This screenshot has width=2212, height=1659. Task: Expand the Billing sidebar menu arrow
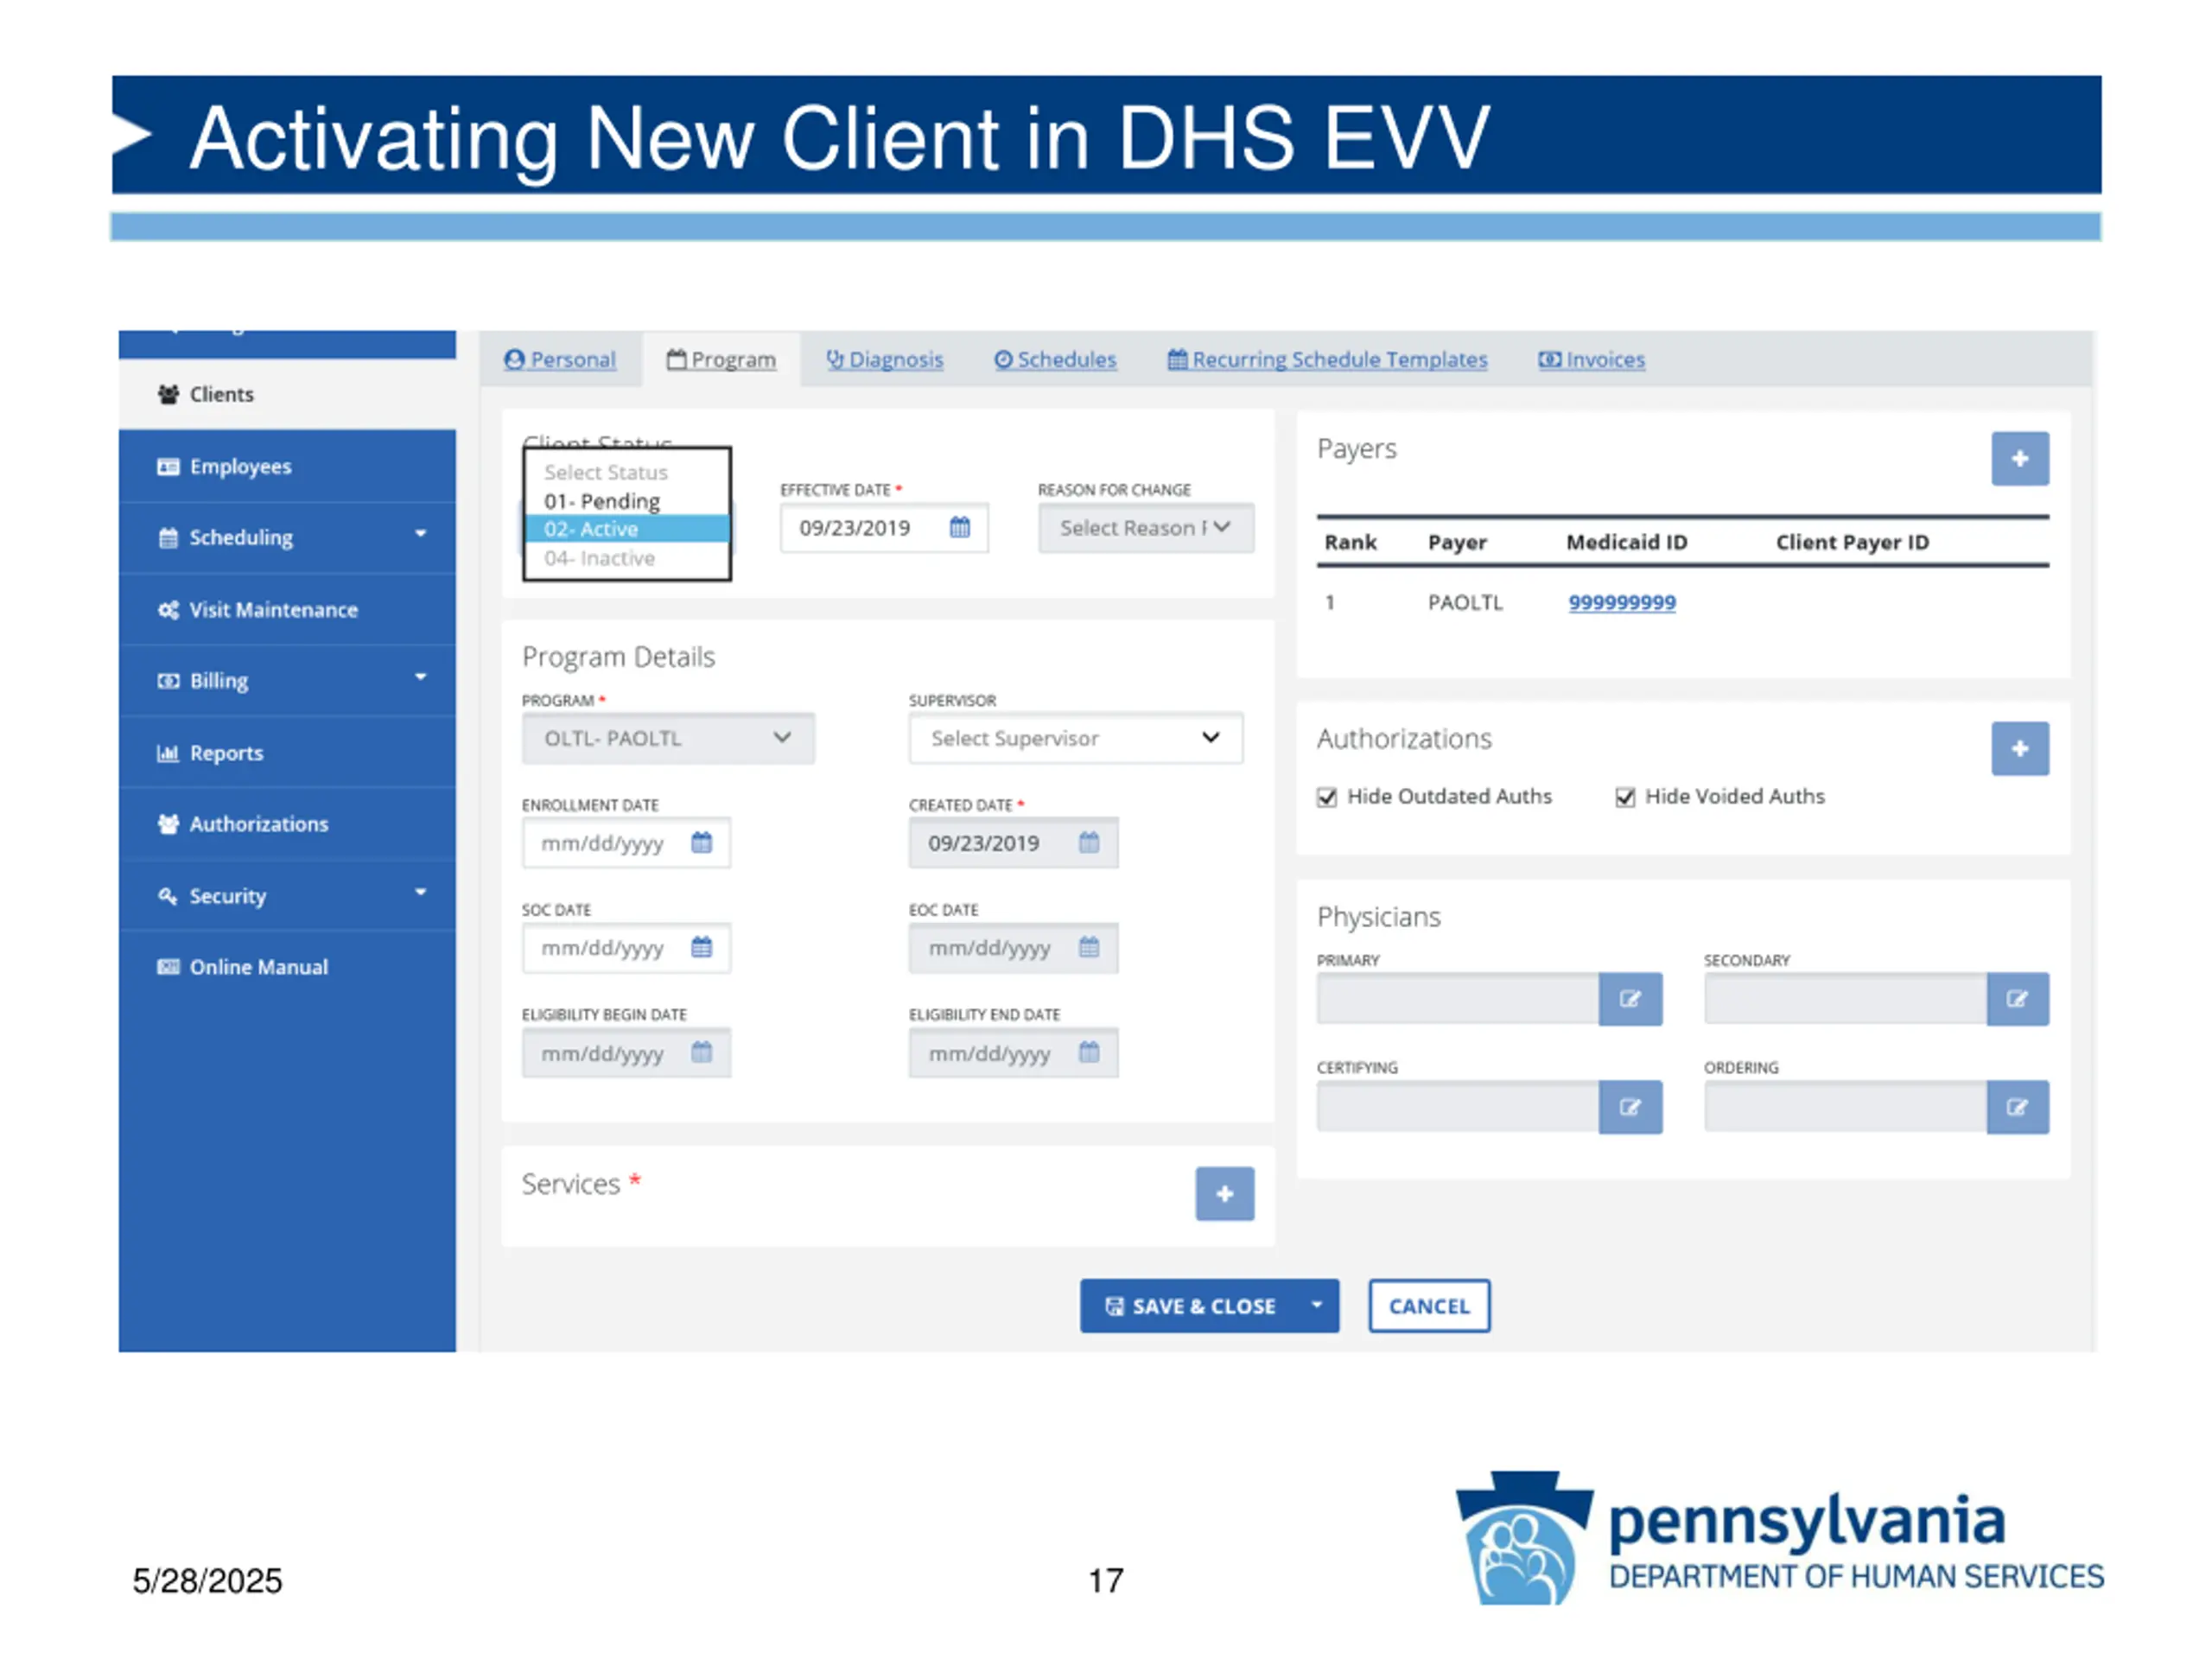[x=421, y=677]
